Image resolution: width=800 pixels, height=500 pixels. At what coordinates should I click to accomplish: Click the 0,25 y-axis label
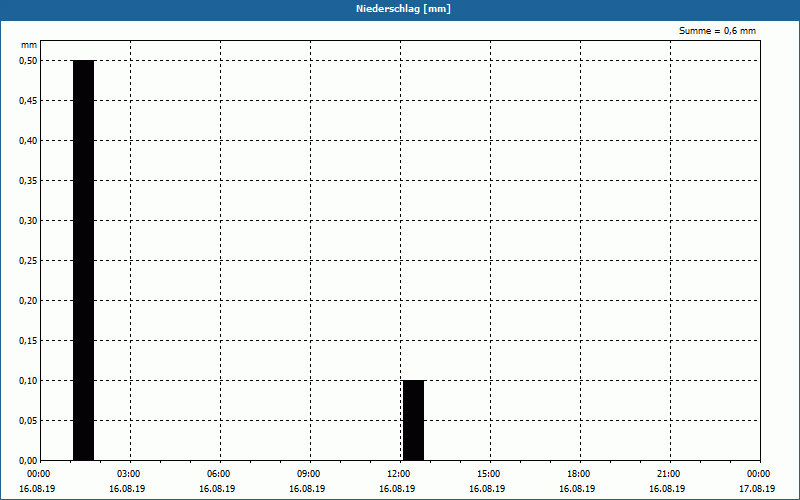coord(28,261)
